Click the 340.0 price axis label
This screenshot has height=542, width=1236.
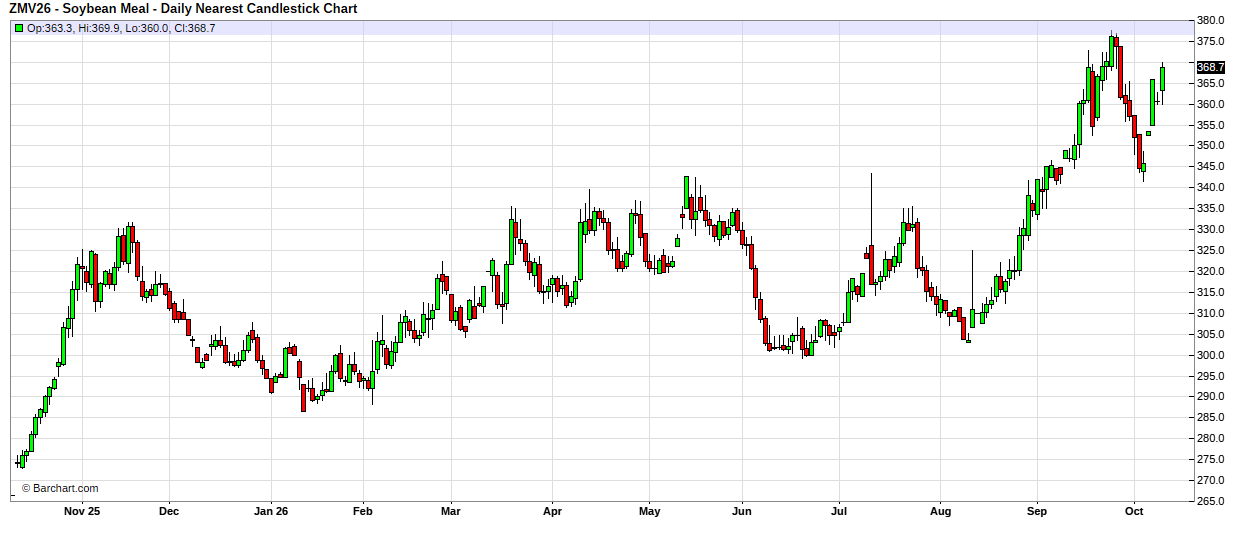pyautogui.click(x=1211, y=188)
